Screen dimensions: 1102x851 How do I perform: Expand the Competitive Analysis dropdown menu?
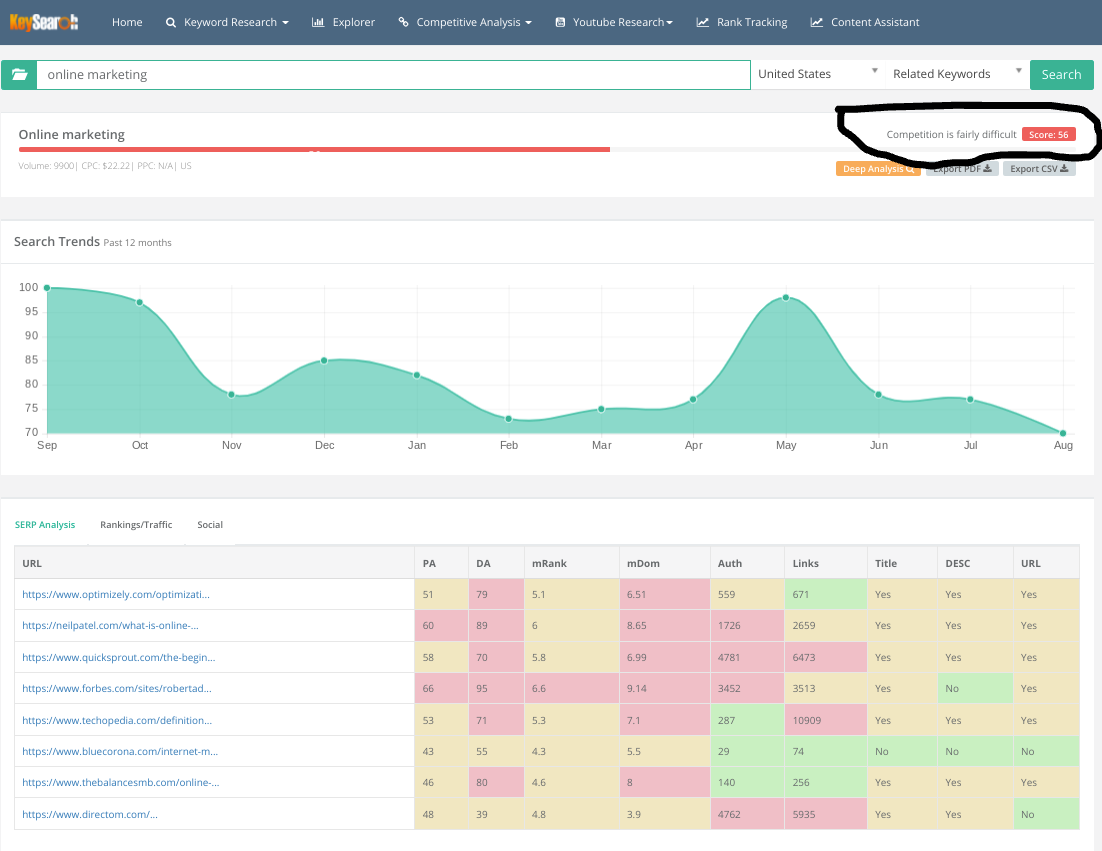click(464, 22)
